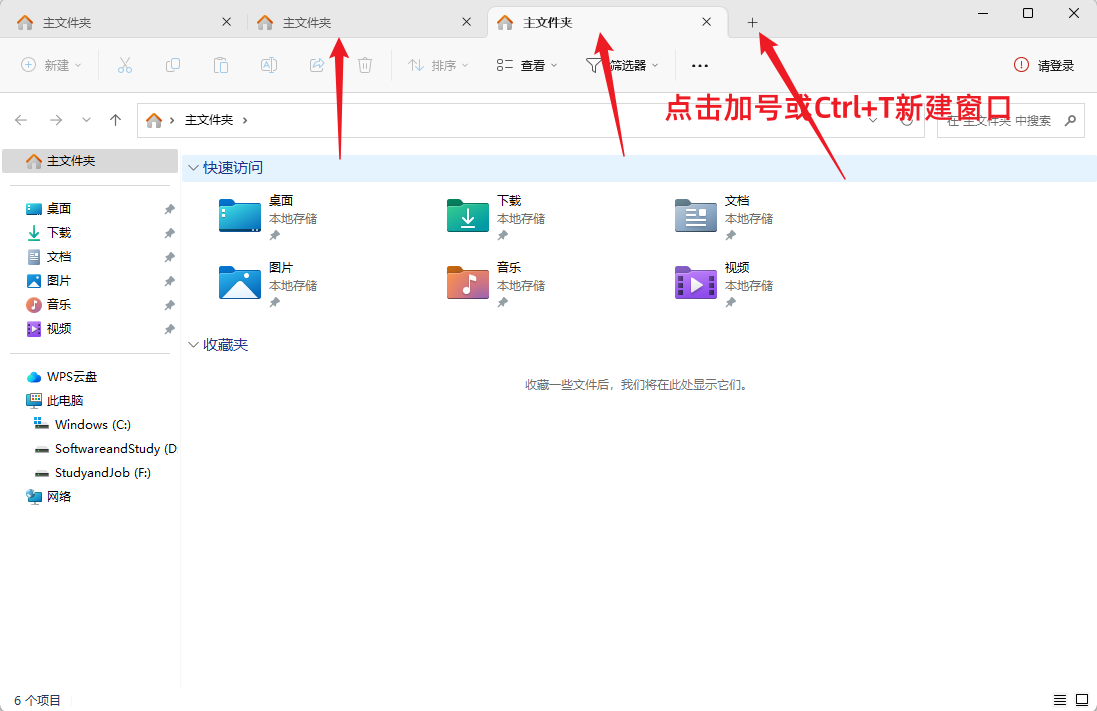The image size is (1097, 711).
Task: Select the Cut icon in the toolbar
Action: pos(124,65)
